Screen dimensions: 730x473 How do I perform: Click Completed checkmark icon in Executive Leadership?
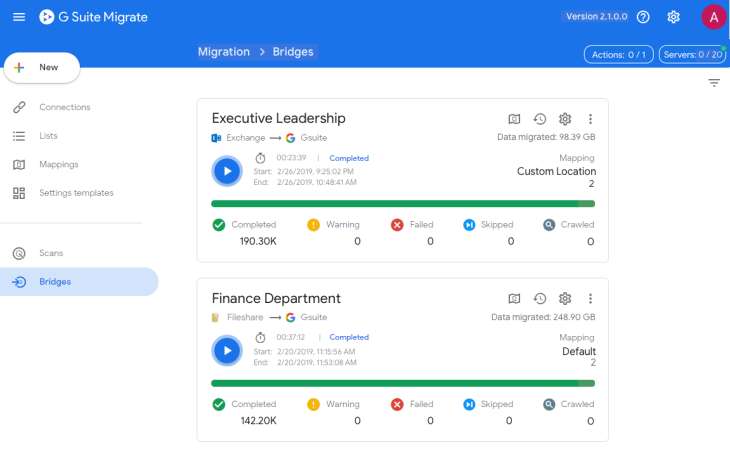tap(219, 225)
